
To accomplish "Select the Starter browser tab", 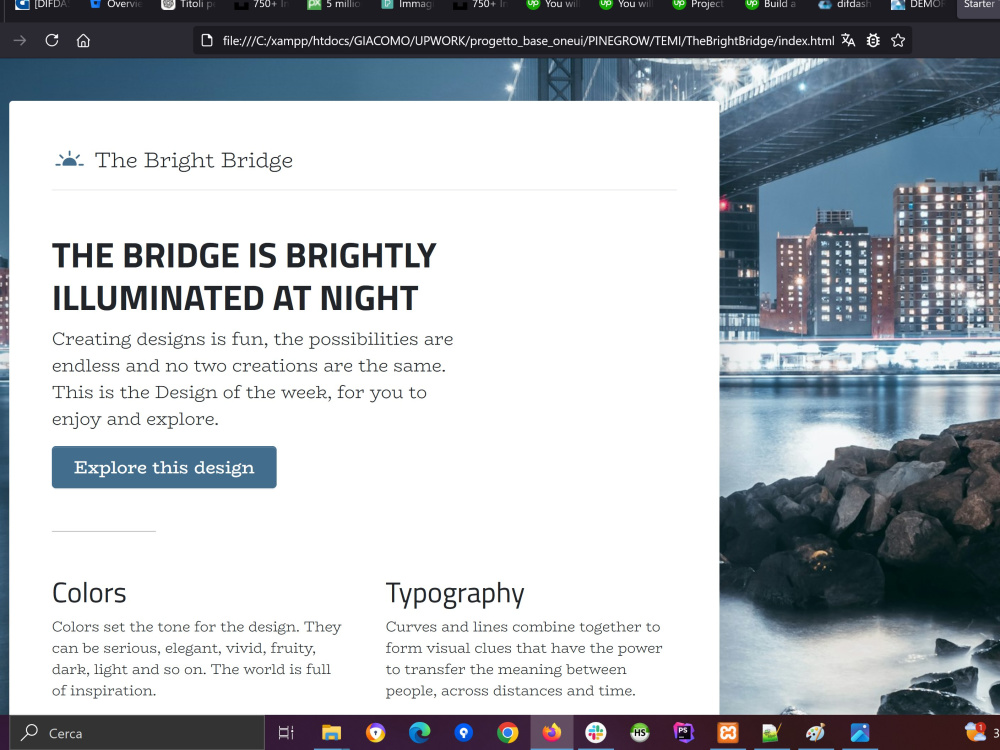I will (x=978, y=5).
